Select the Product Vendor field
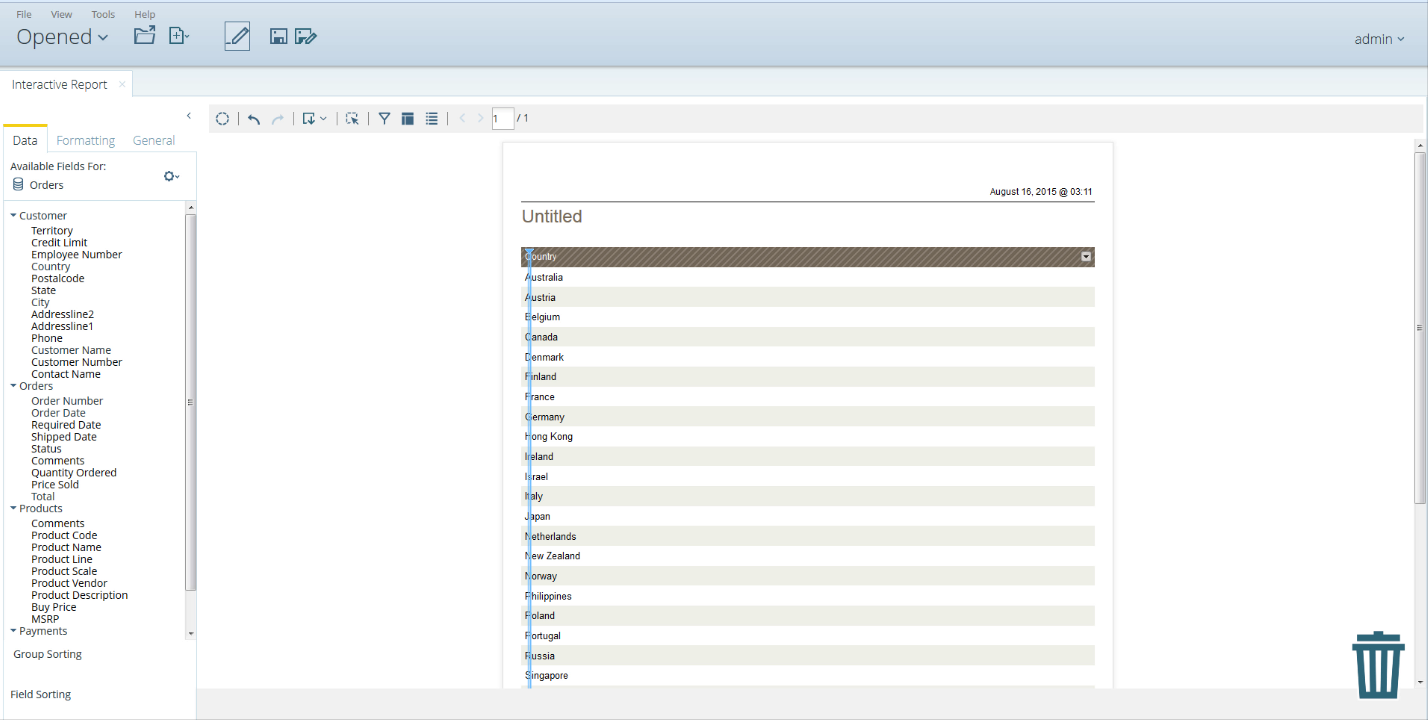Screen dimensions: 1428x720 pos(69,583)
